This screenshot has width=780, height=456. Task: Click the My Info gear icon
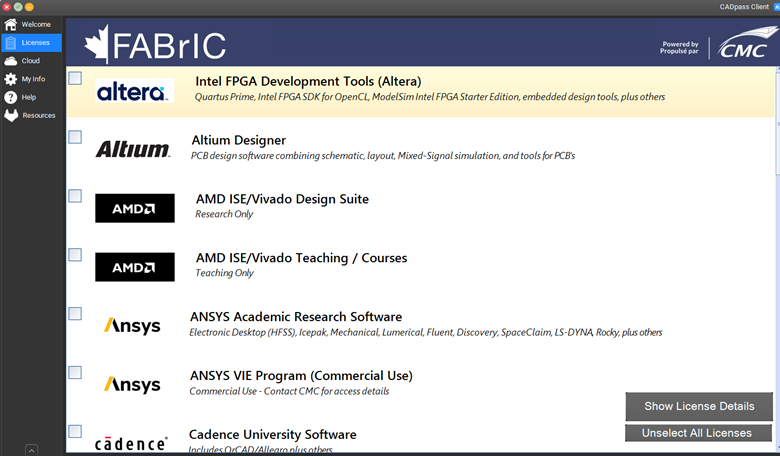(x=10, y=79)
